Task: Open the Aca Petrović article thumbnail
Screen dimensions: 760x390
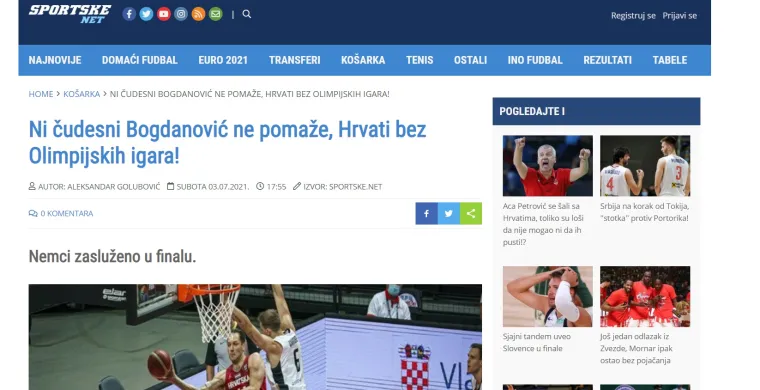Action: (x=548, y=166)
